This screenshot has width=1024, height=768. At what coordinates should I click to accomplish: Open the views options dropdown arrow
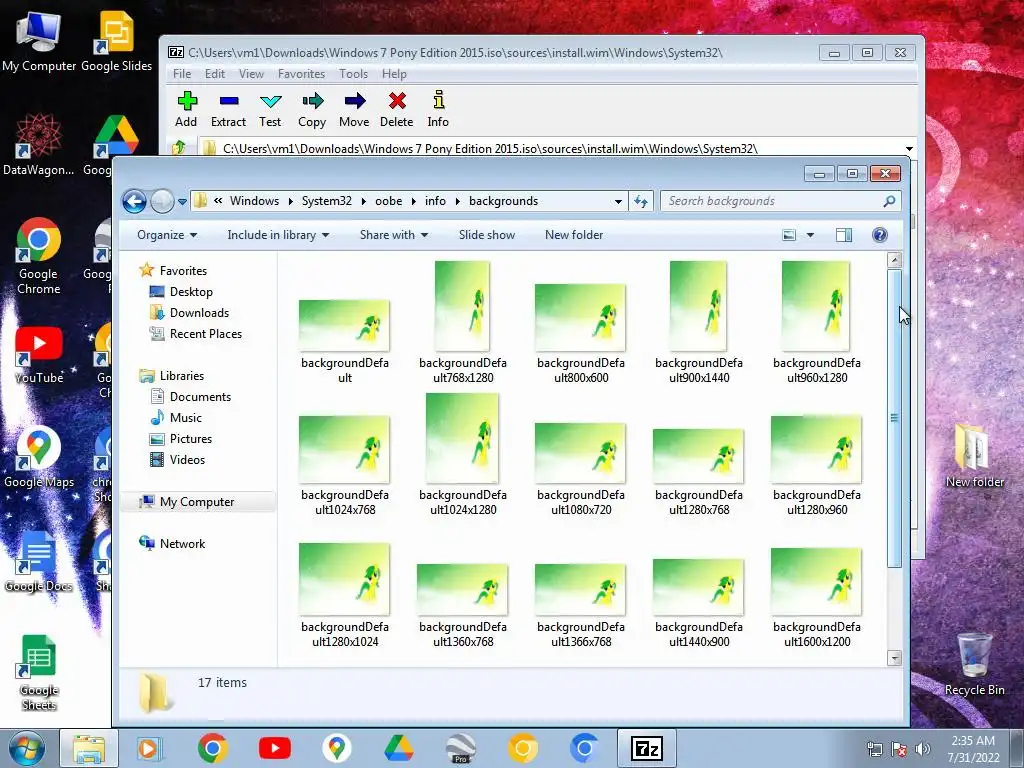click(810, 235)
